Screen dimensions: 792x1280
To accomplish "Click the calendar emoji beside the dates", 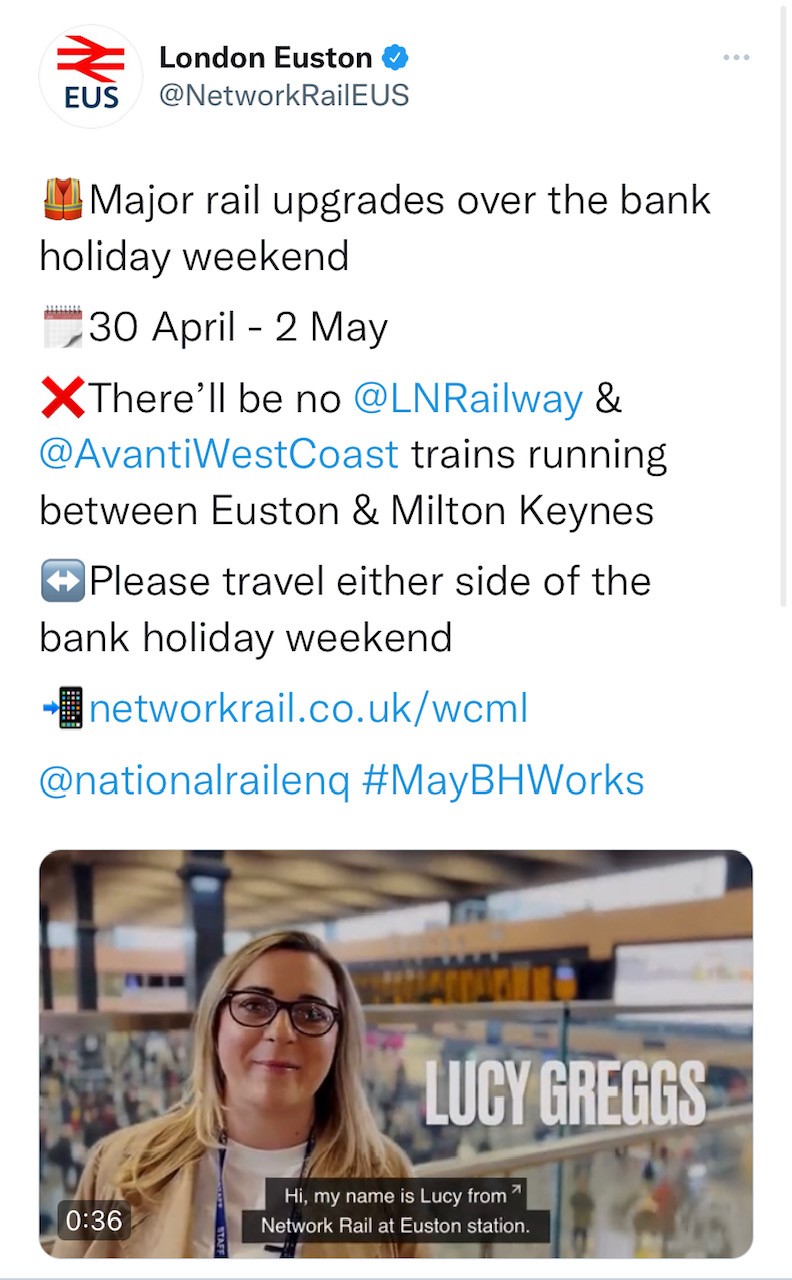I will (63, 327).
